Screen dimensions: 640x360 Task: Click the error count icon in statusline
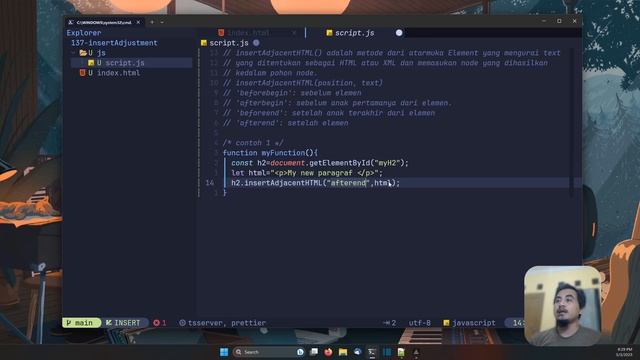(x=156, y=323)
